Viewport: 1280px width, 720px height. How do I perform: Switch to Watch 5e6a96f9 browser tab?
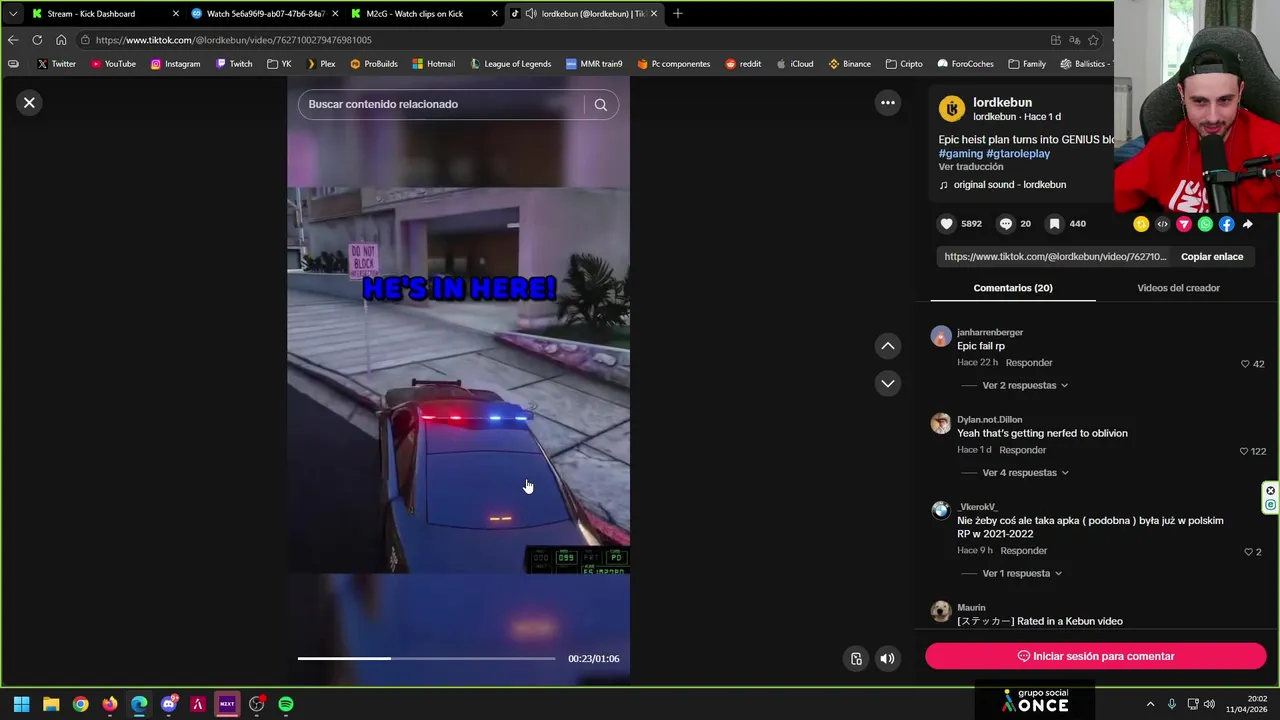pyautogui.click(x=264, y=14)
